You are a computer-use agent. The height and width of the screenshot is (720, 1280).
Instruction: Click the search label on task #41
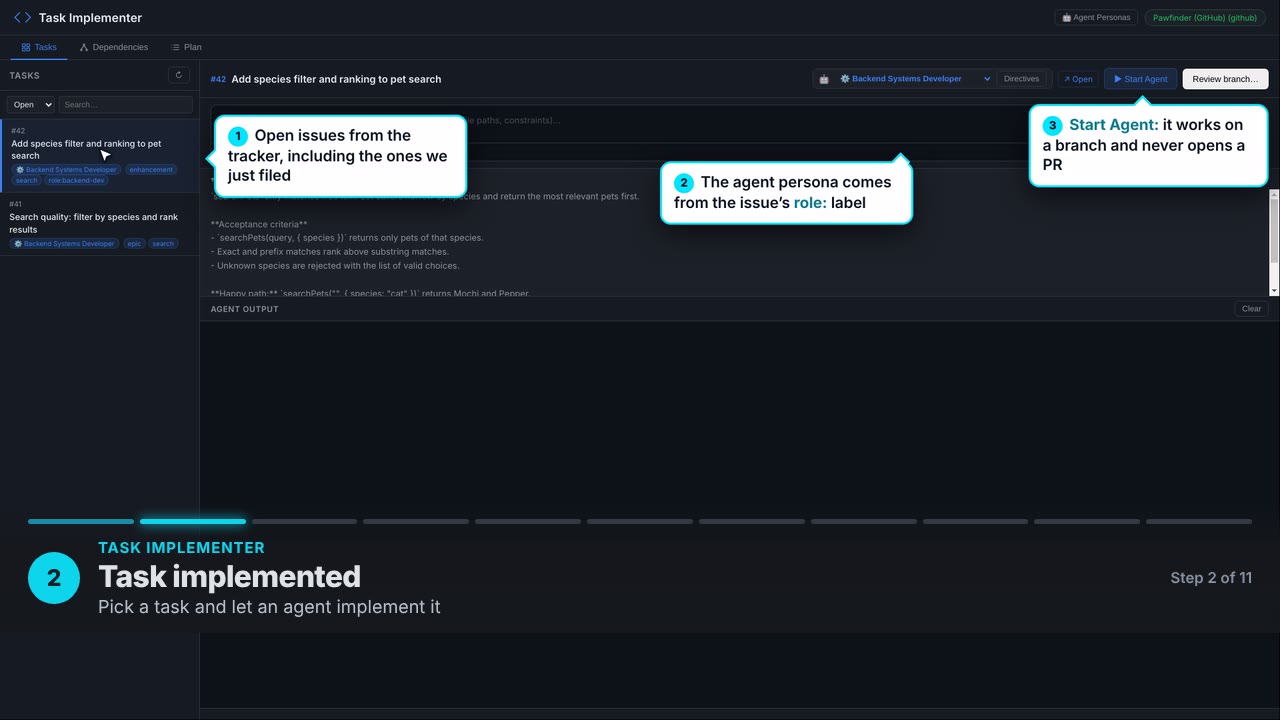tap(163, 244)
